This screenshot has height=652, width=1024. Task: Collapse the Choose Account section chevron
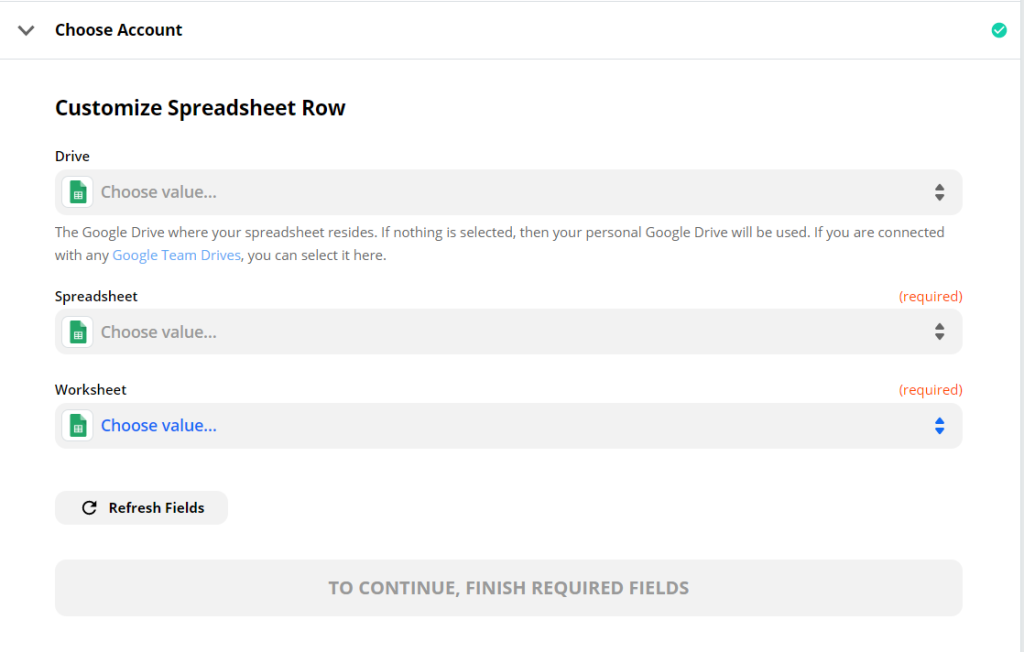pos(26,30)
